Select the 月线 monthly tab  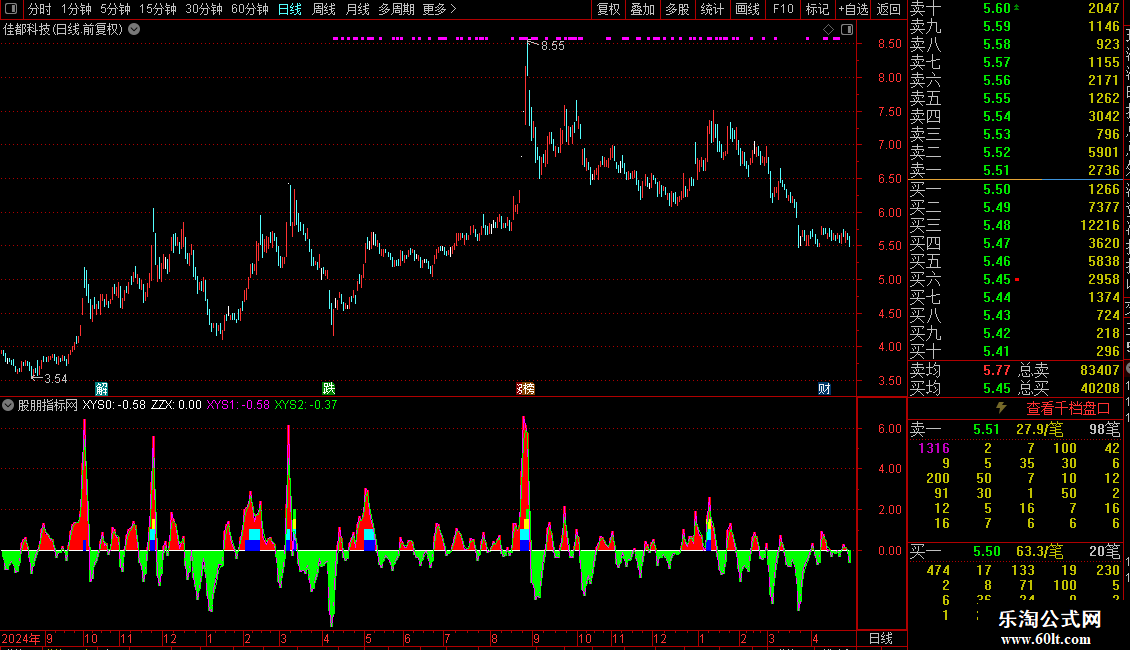[357, 9]
